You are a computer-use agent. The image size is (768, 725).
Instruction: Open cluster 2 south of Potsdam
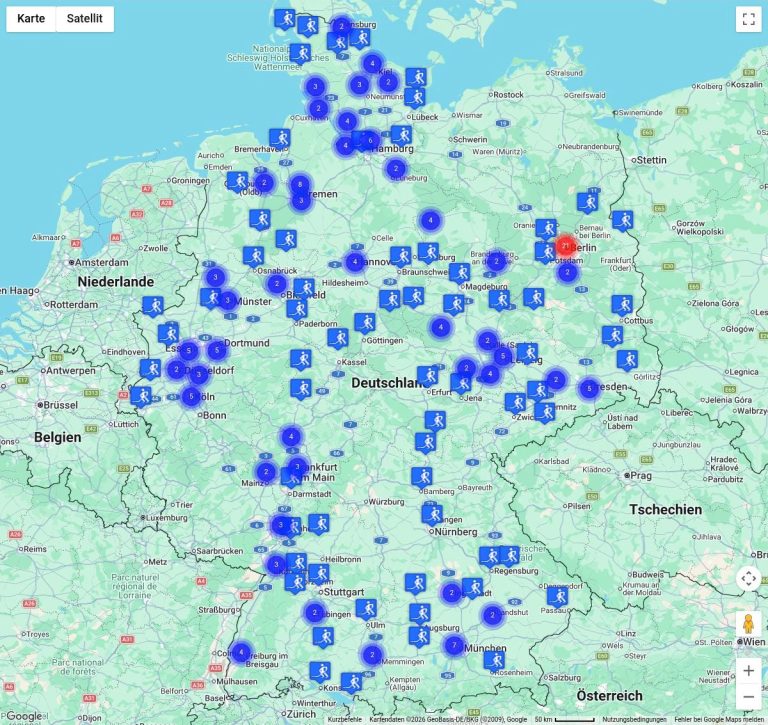pos(568,272)
